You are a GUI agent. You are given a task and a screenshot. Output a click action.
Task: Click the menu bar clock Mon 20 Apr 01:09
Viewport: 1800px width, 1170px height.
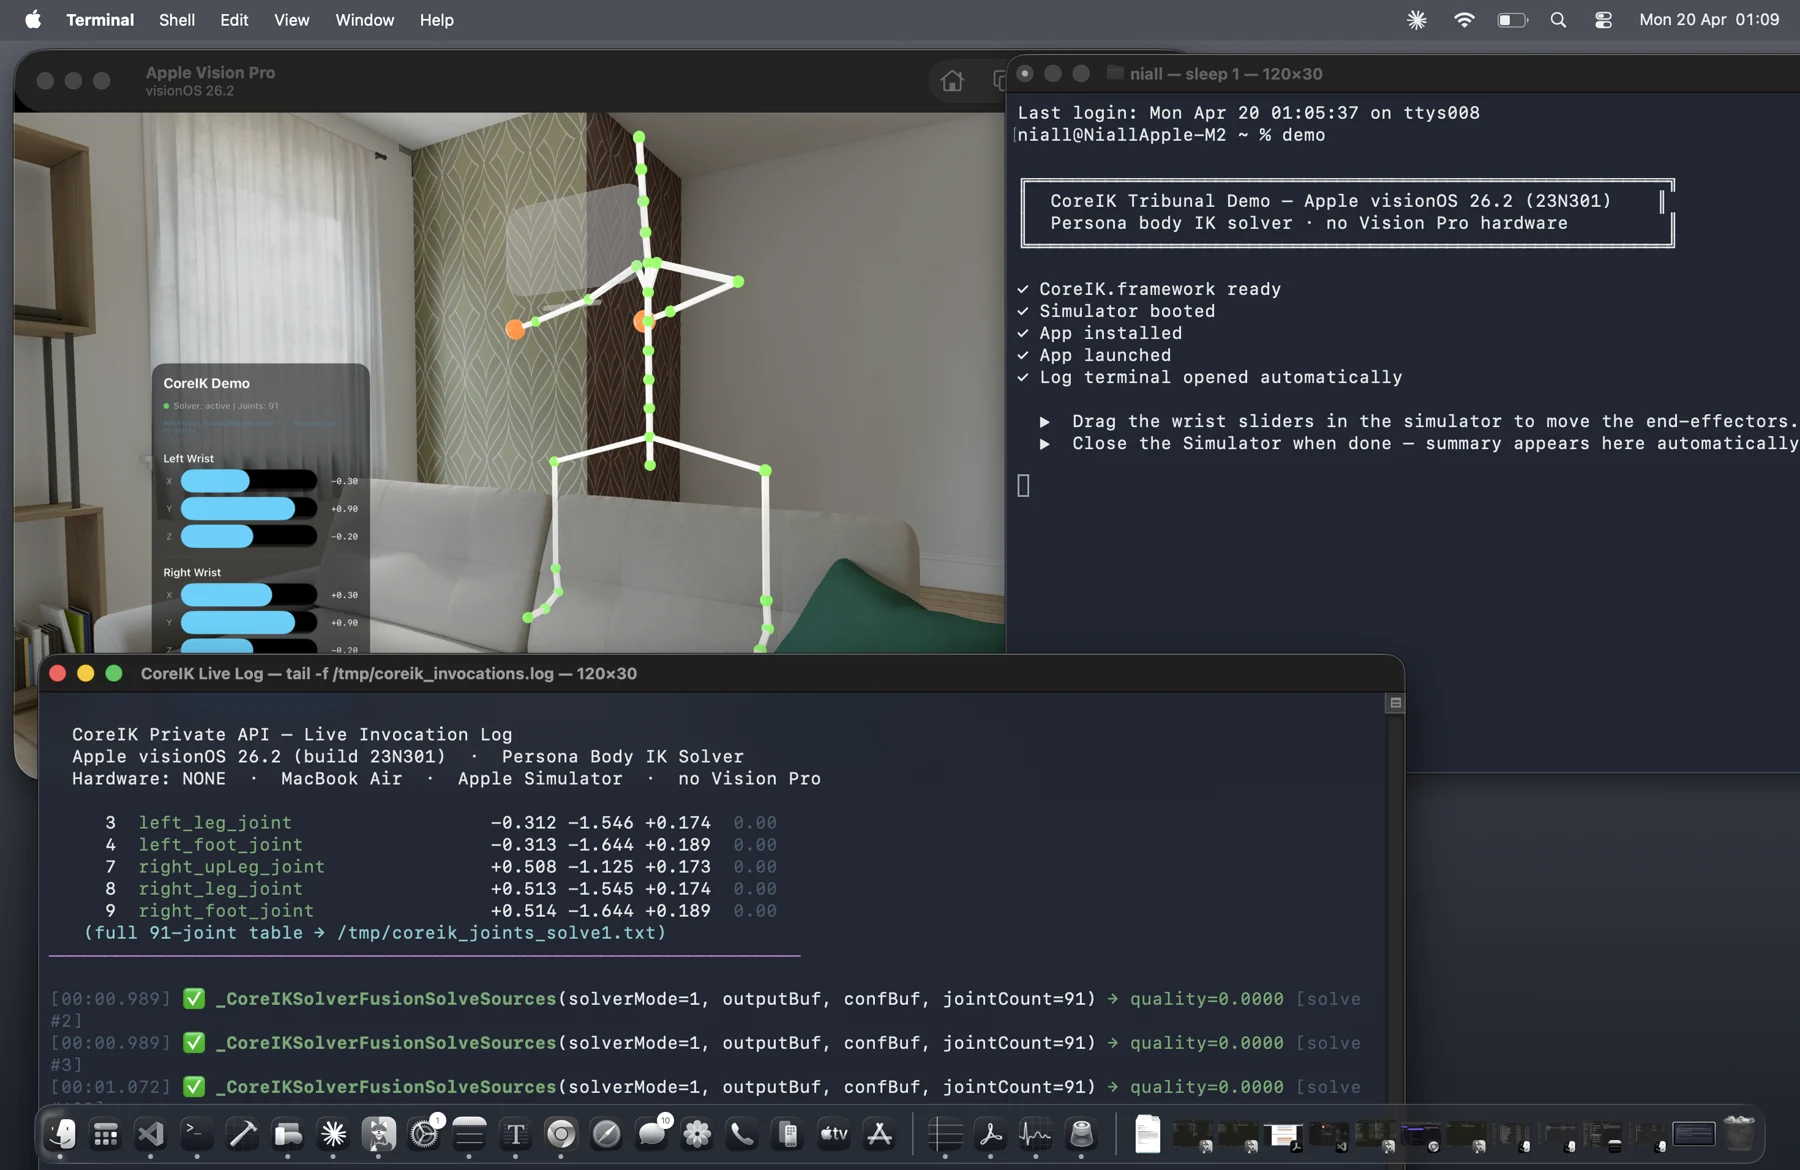pyautogui.click(x=1709, y=20)
